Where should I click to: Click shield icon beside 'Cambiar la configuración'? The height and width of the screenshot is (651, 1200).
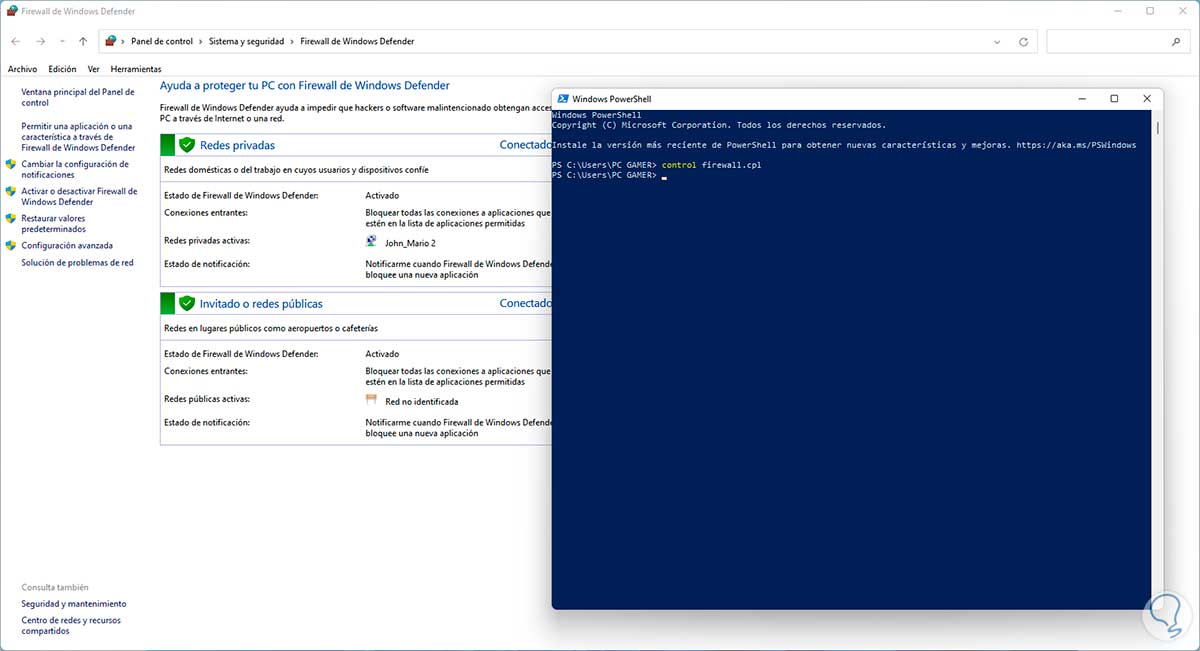pyautogui.click(x=11, y=164)
